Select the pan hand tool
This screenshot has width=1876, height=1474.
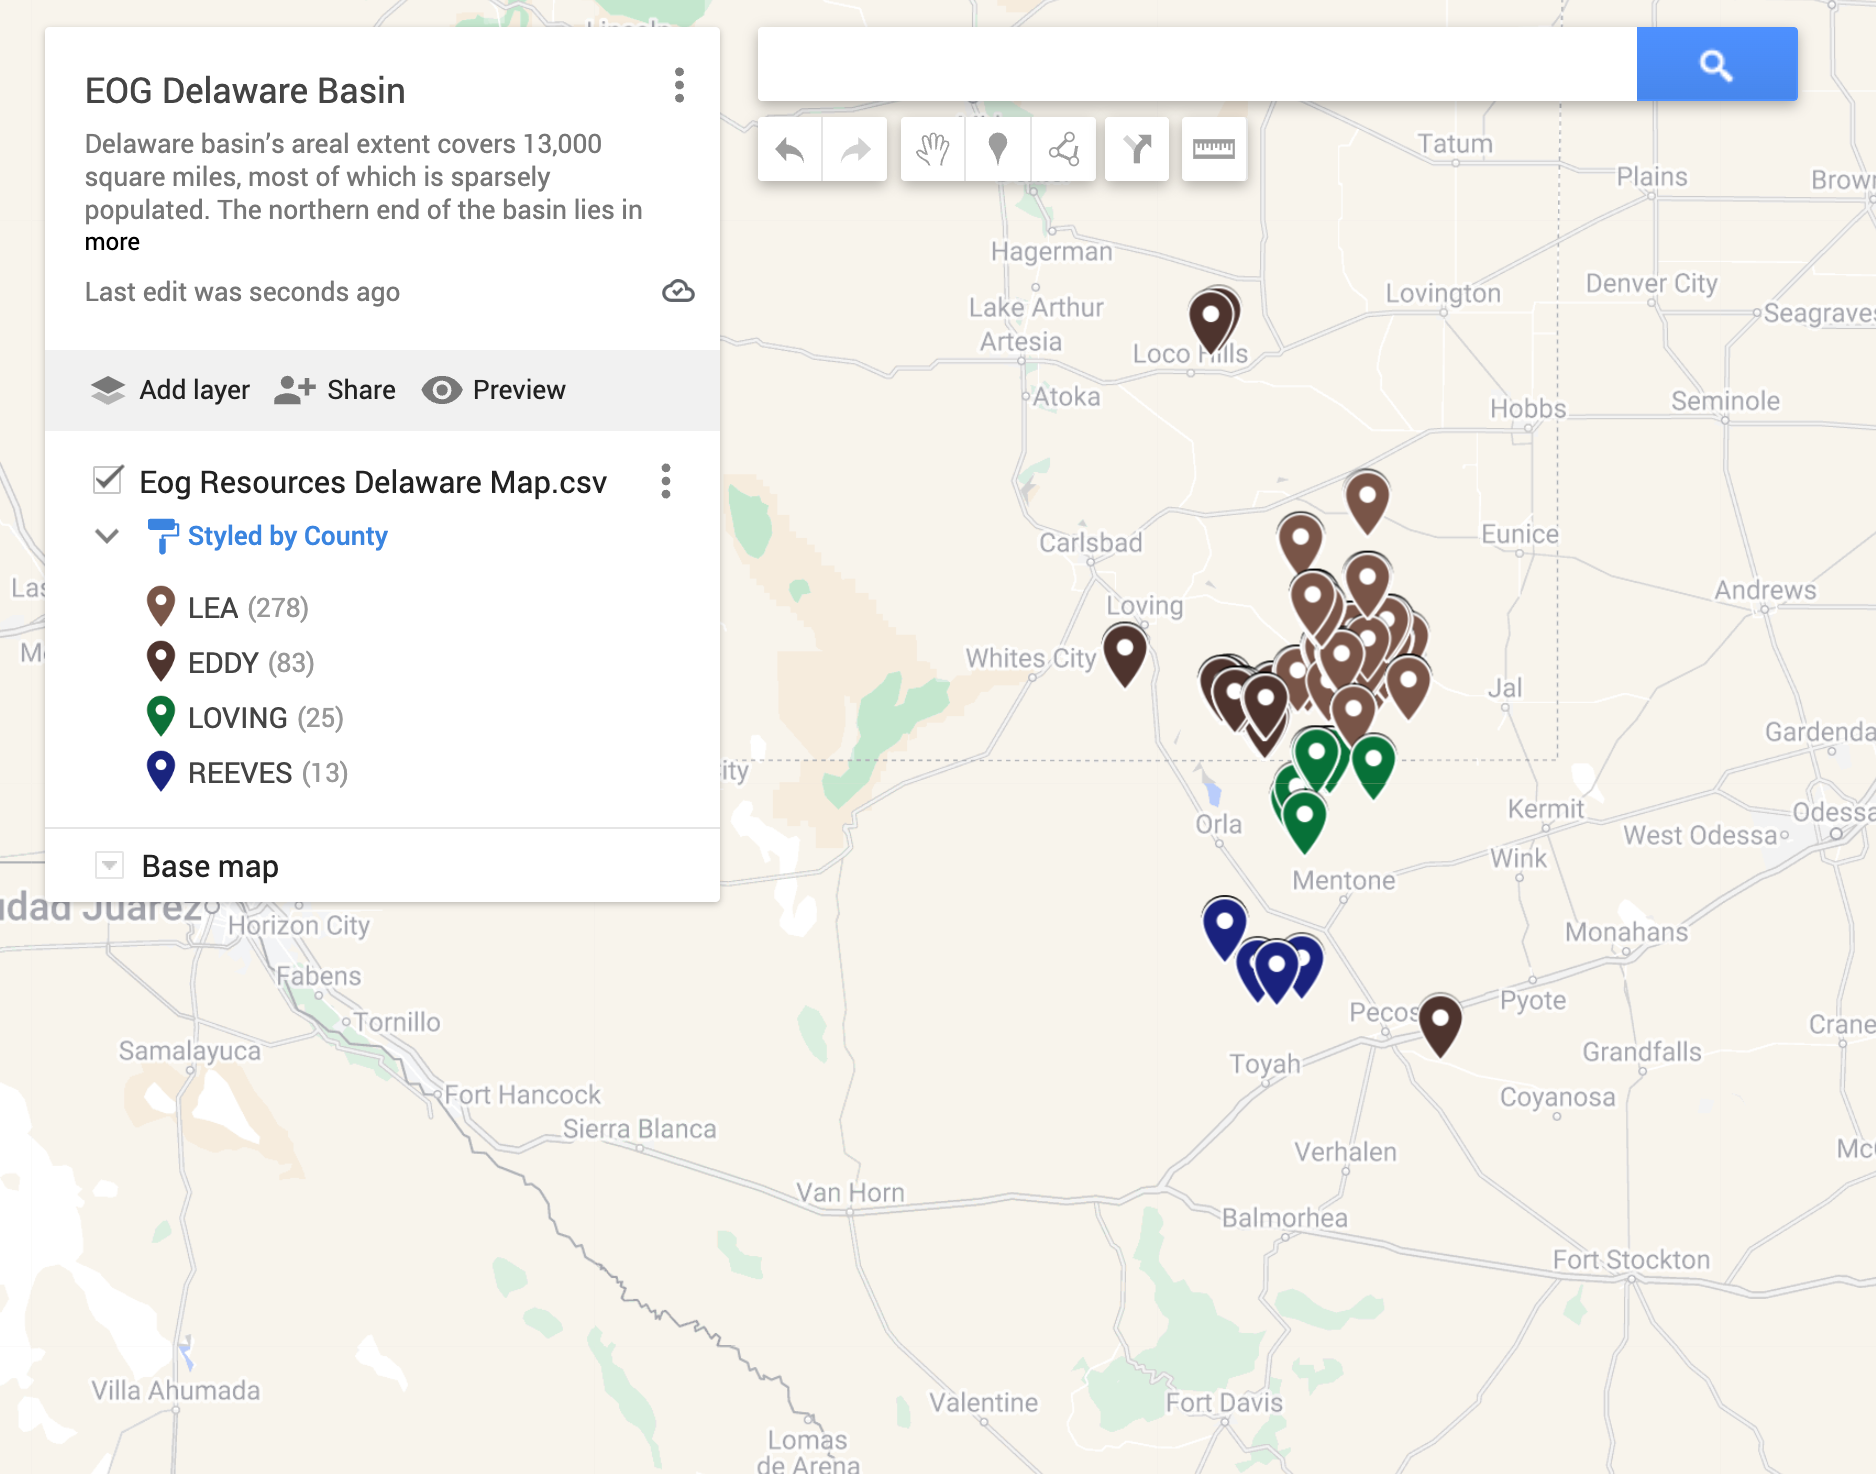click(932, 149)
